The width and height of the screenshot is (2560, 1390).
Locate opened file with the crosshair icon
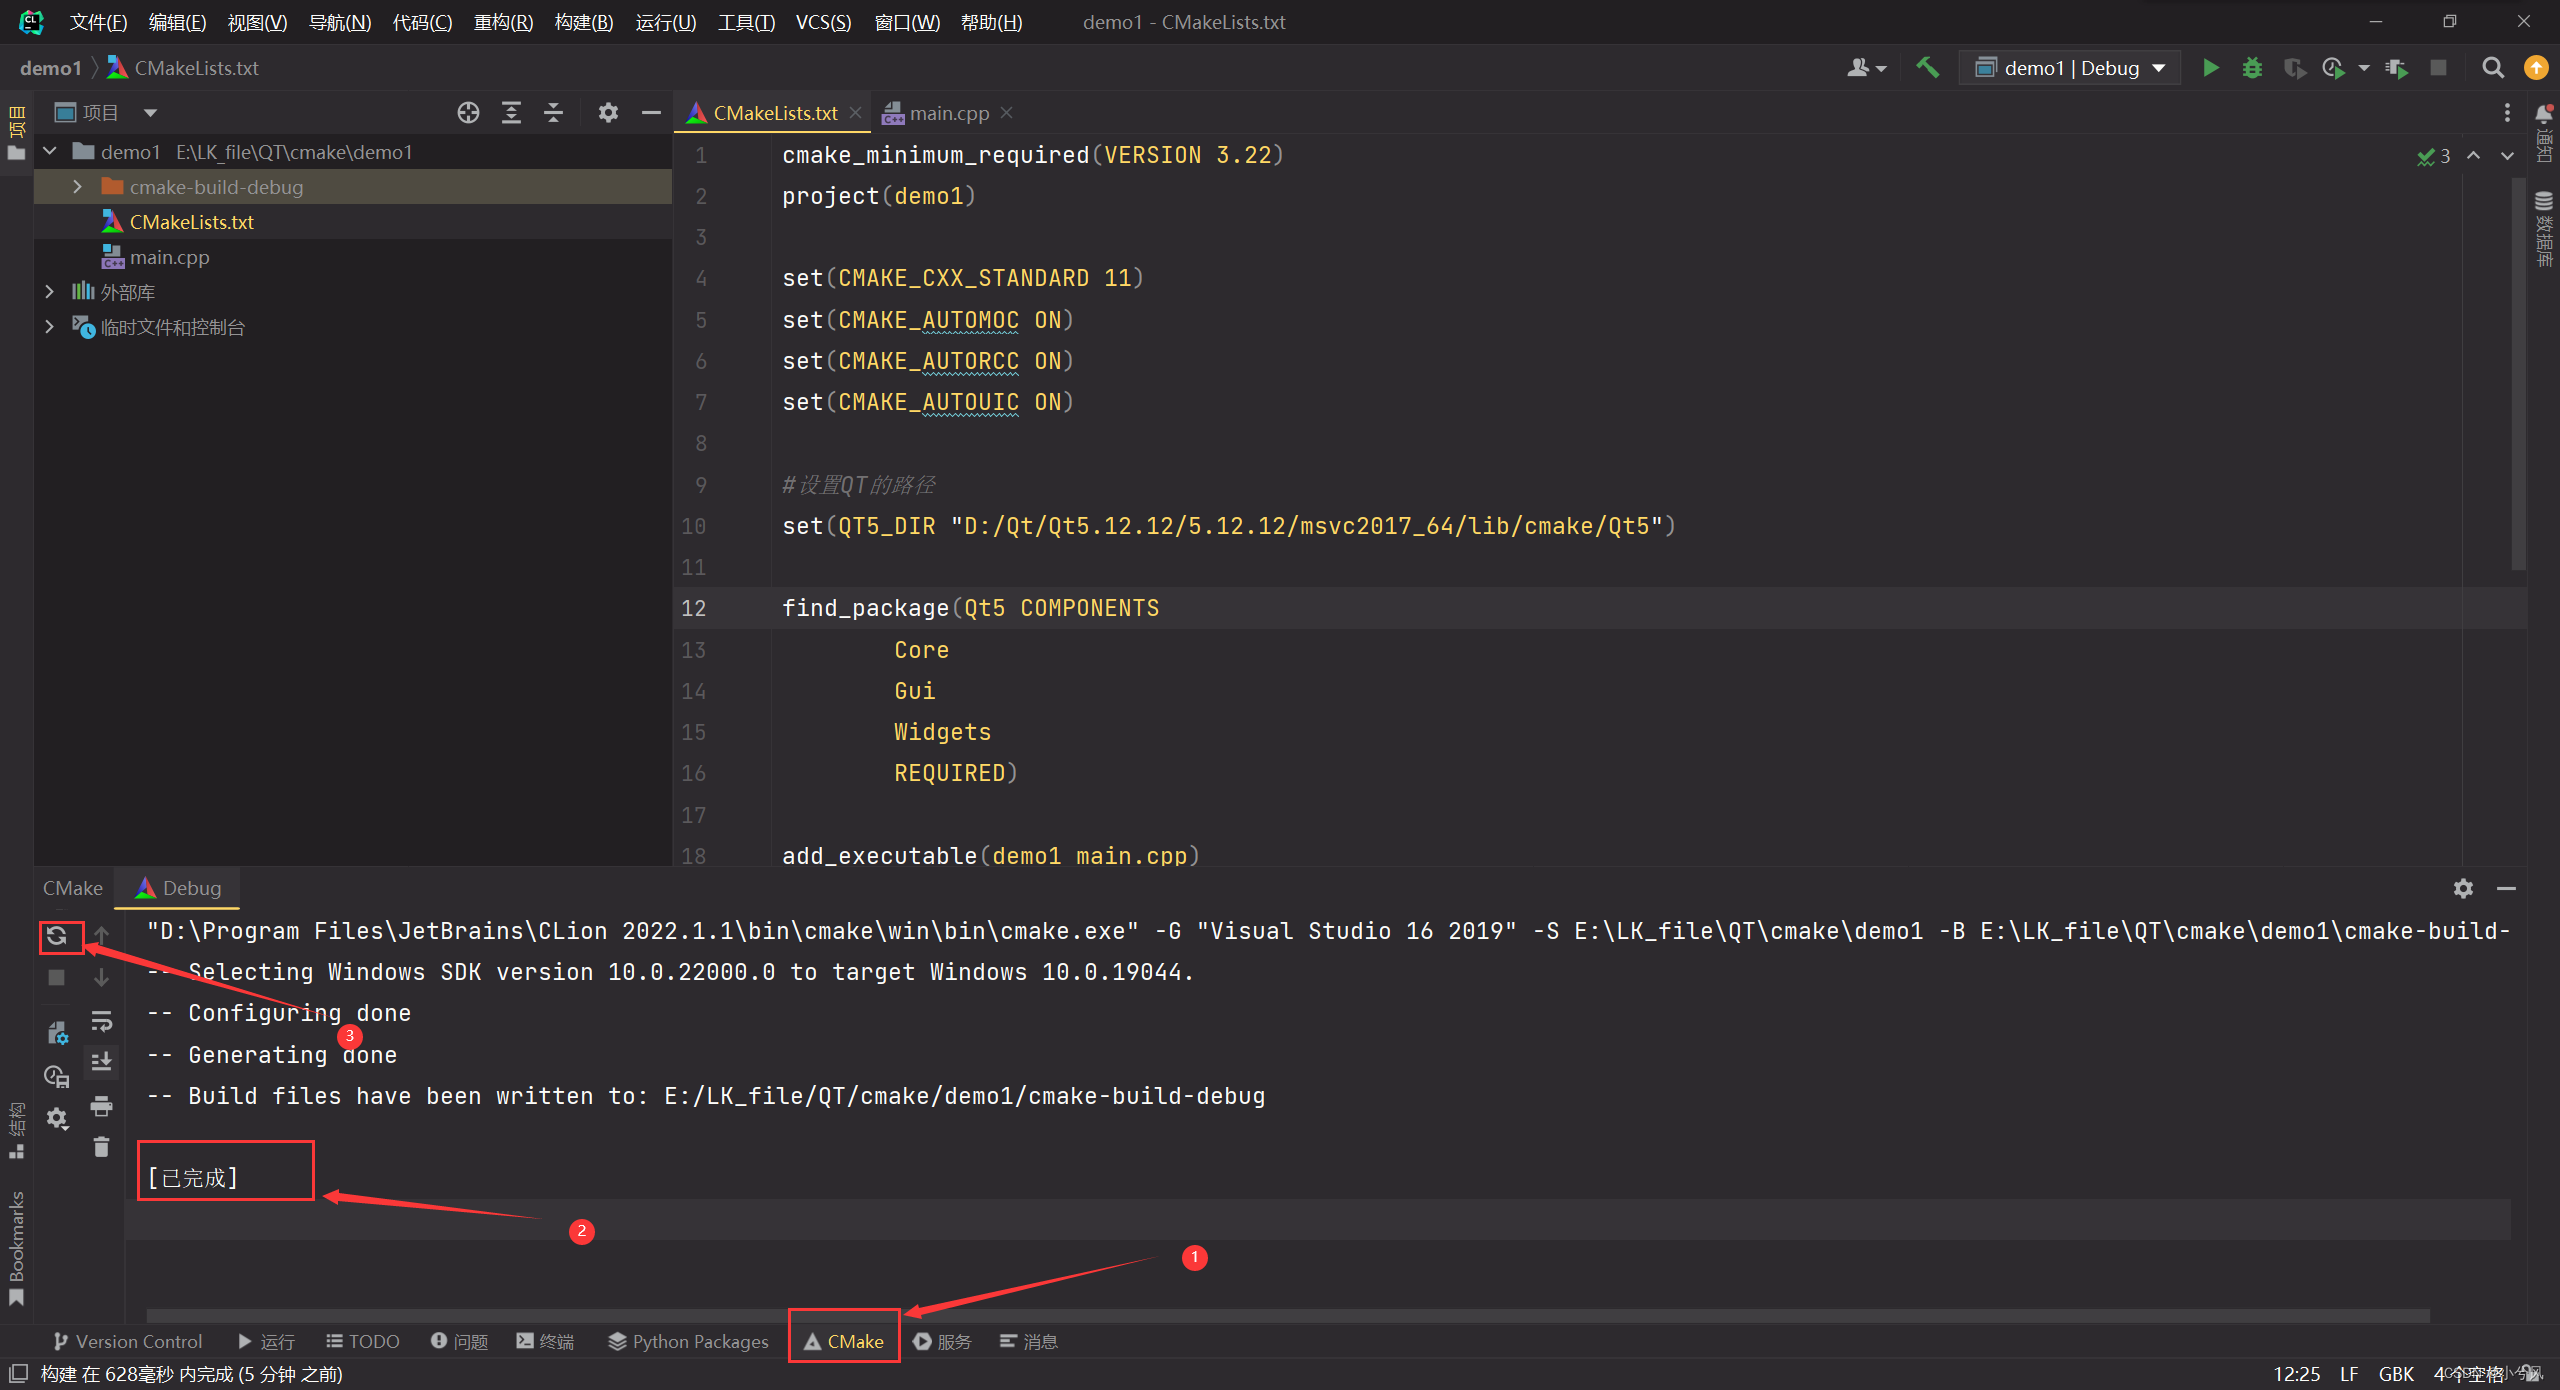tap(468, 112)
